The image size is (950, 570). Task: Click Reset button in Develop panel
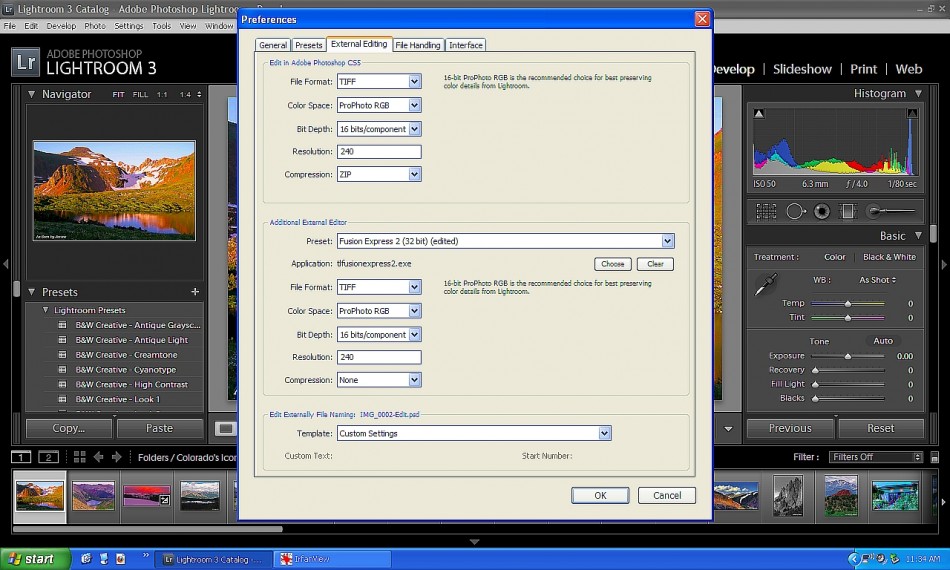880,428
